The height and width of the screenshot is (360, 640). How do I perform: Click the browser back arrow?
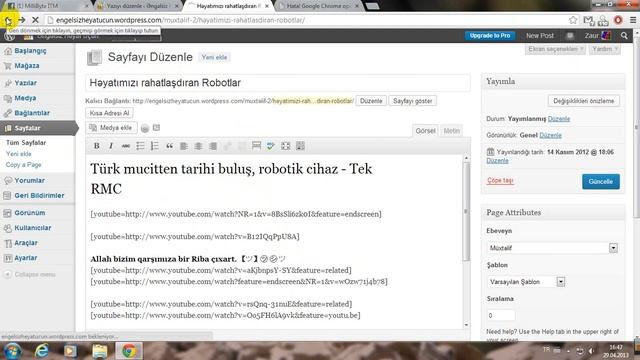click(x=8, y=20)
